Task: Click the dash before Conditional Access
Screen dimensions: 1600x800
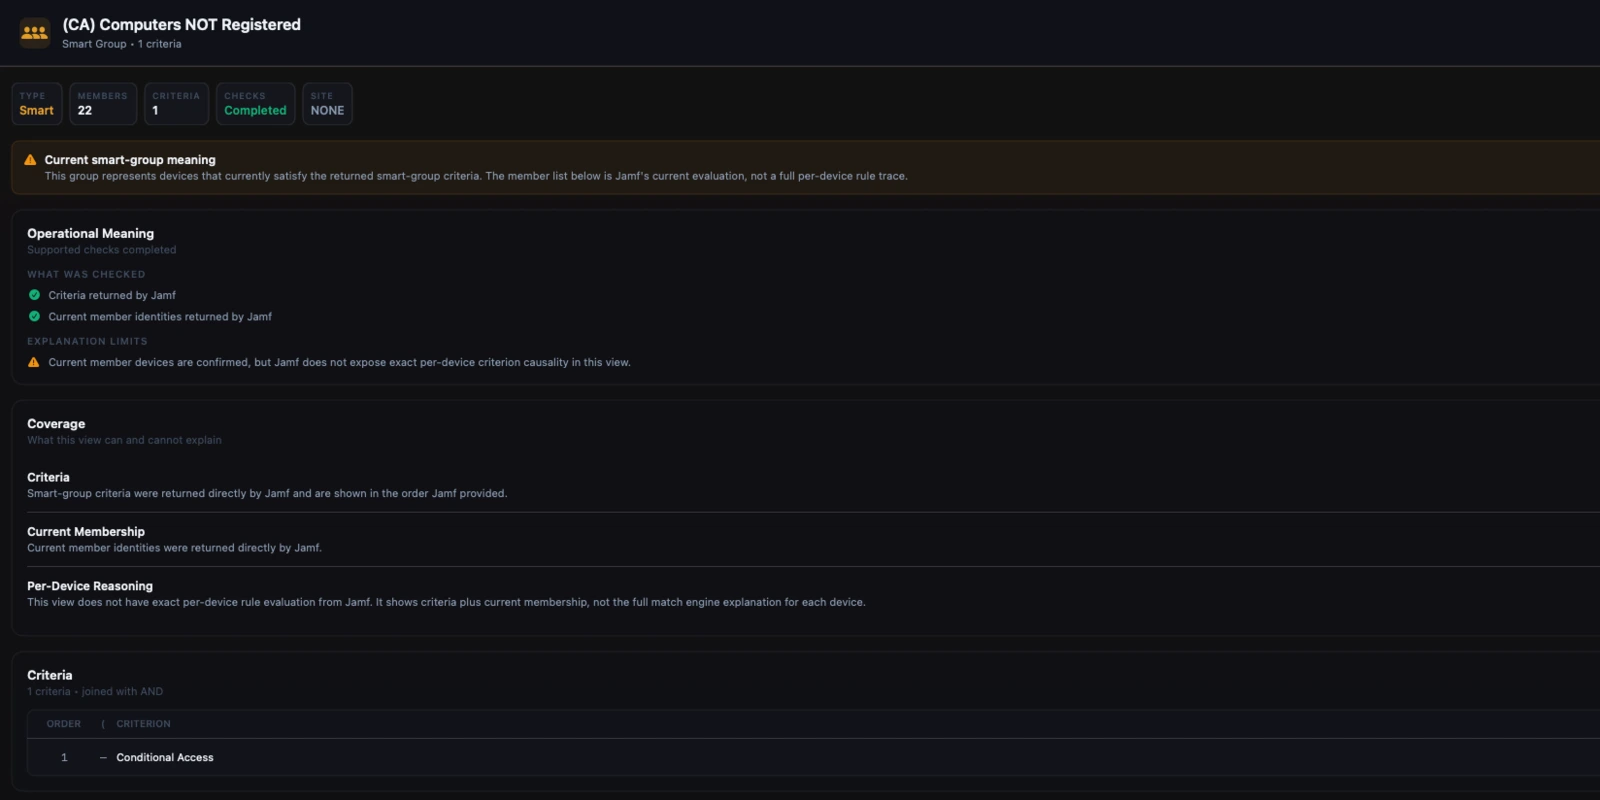Action: [103, 757]
